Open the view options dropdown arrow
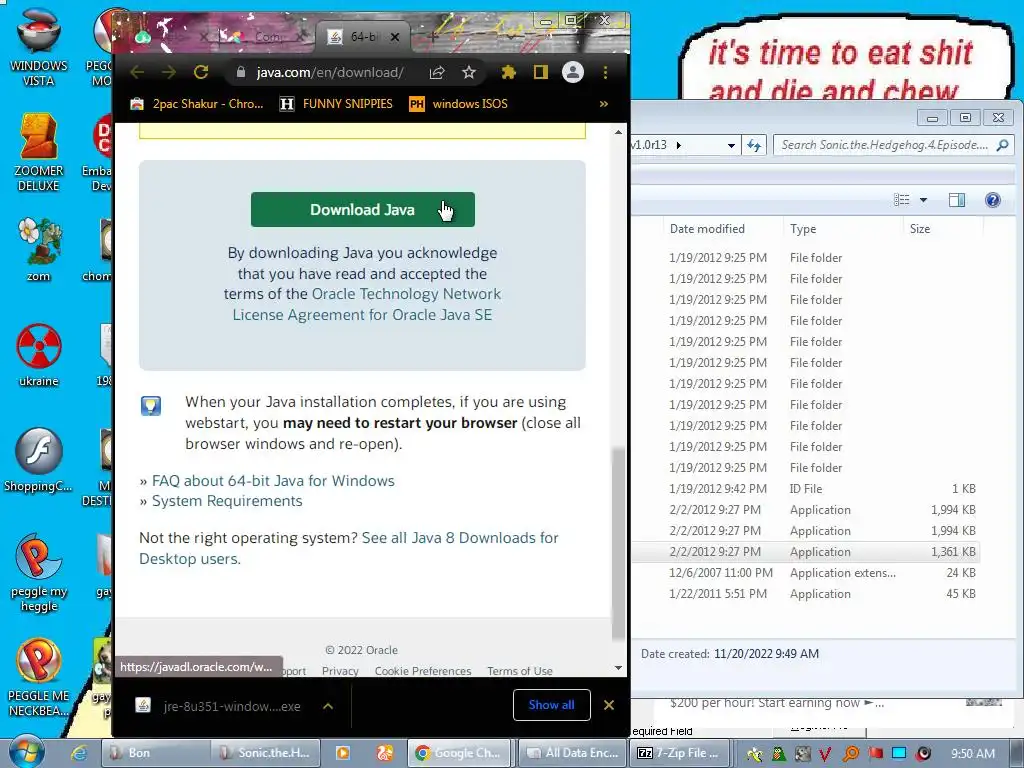The width and height of the screenshot is (1024, 768). click(x=923, y=200)
